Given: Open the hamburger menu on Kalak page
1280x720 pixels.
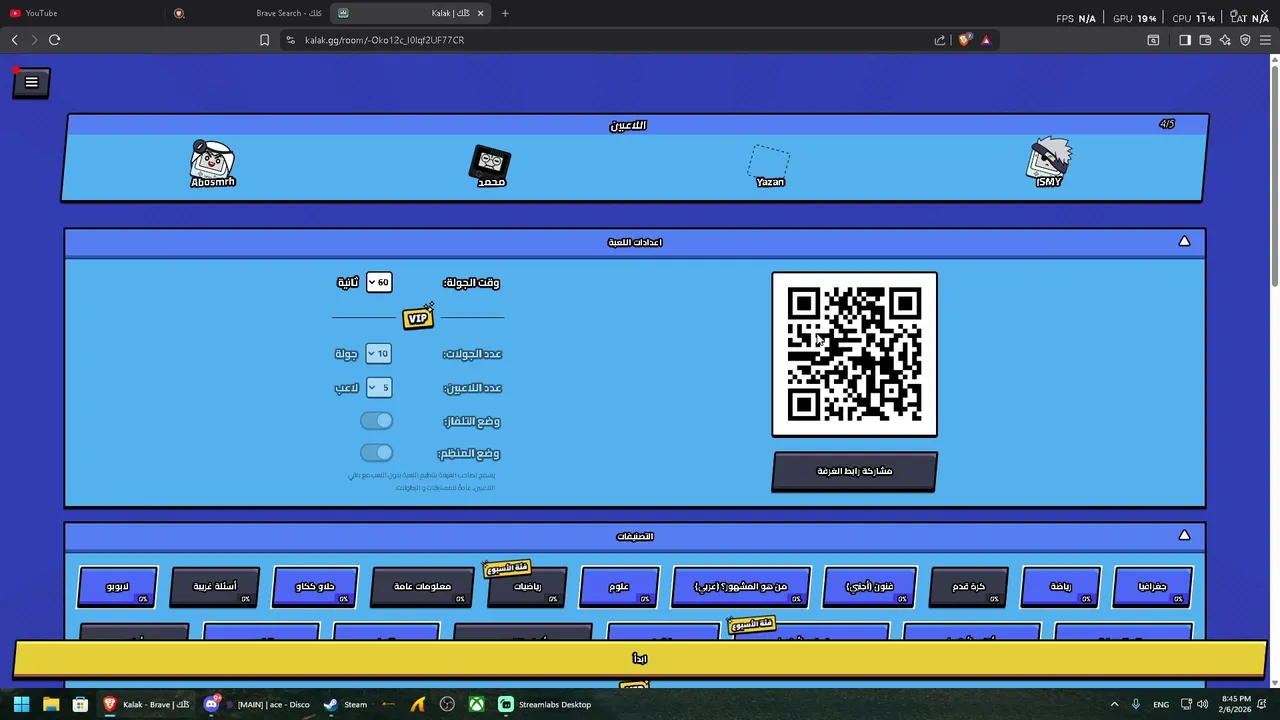Looking at the screenshot, I should pos(31,83).
